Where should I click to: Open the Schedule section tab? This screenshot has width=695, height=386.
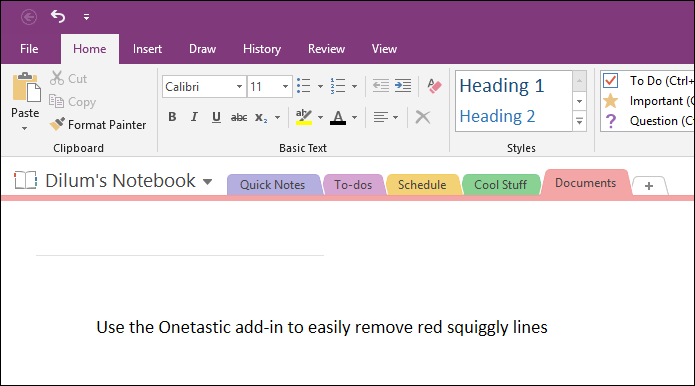click(422, 185)
